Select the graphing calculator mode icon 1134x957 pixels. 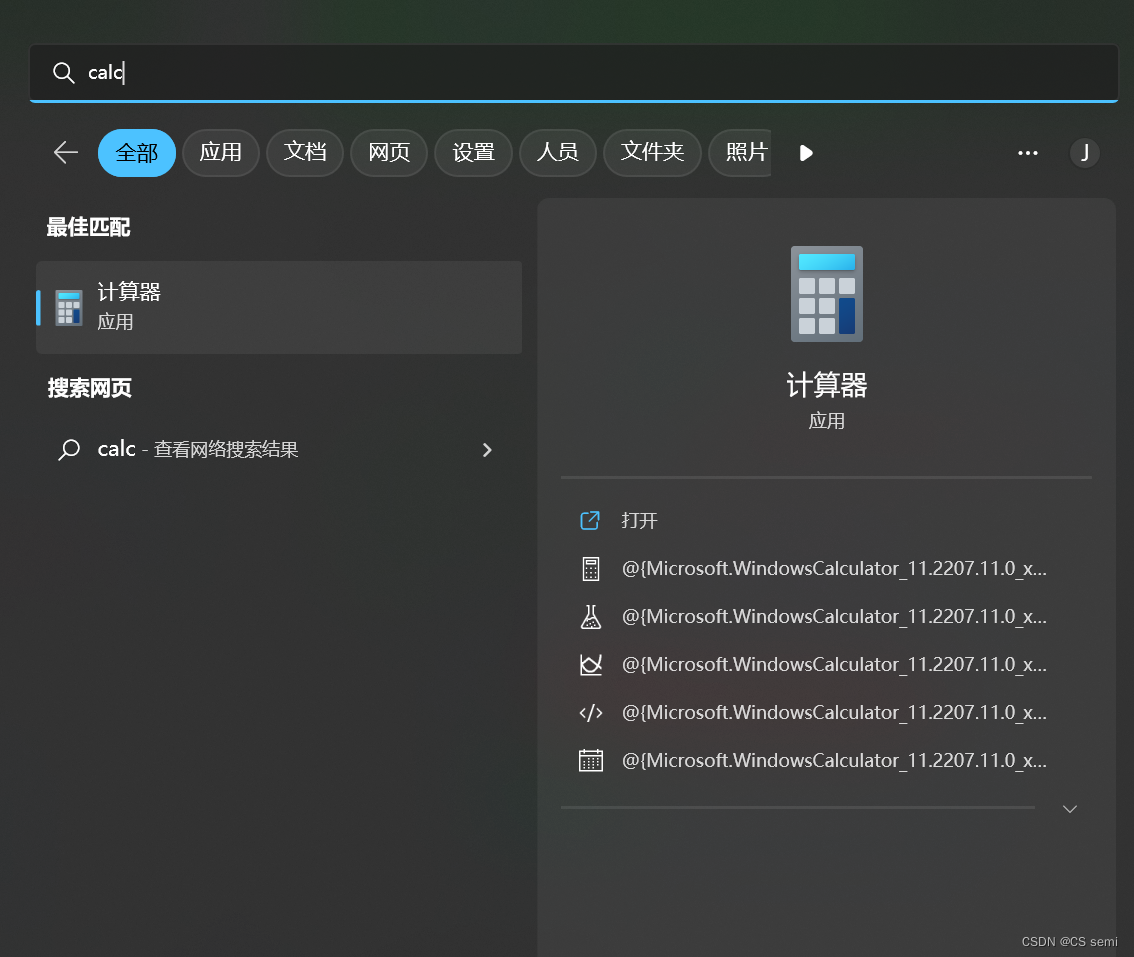point(591,663)
